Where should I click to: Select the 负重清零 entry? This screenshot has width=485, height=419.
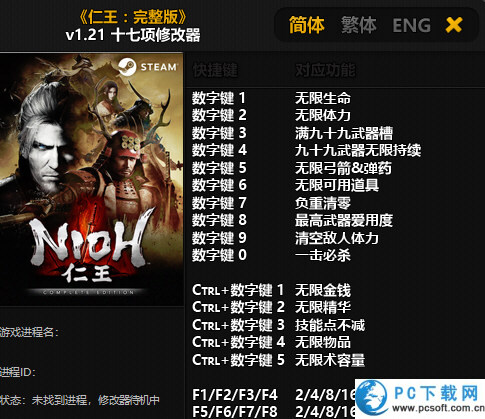(x=323, y=203)
